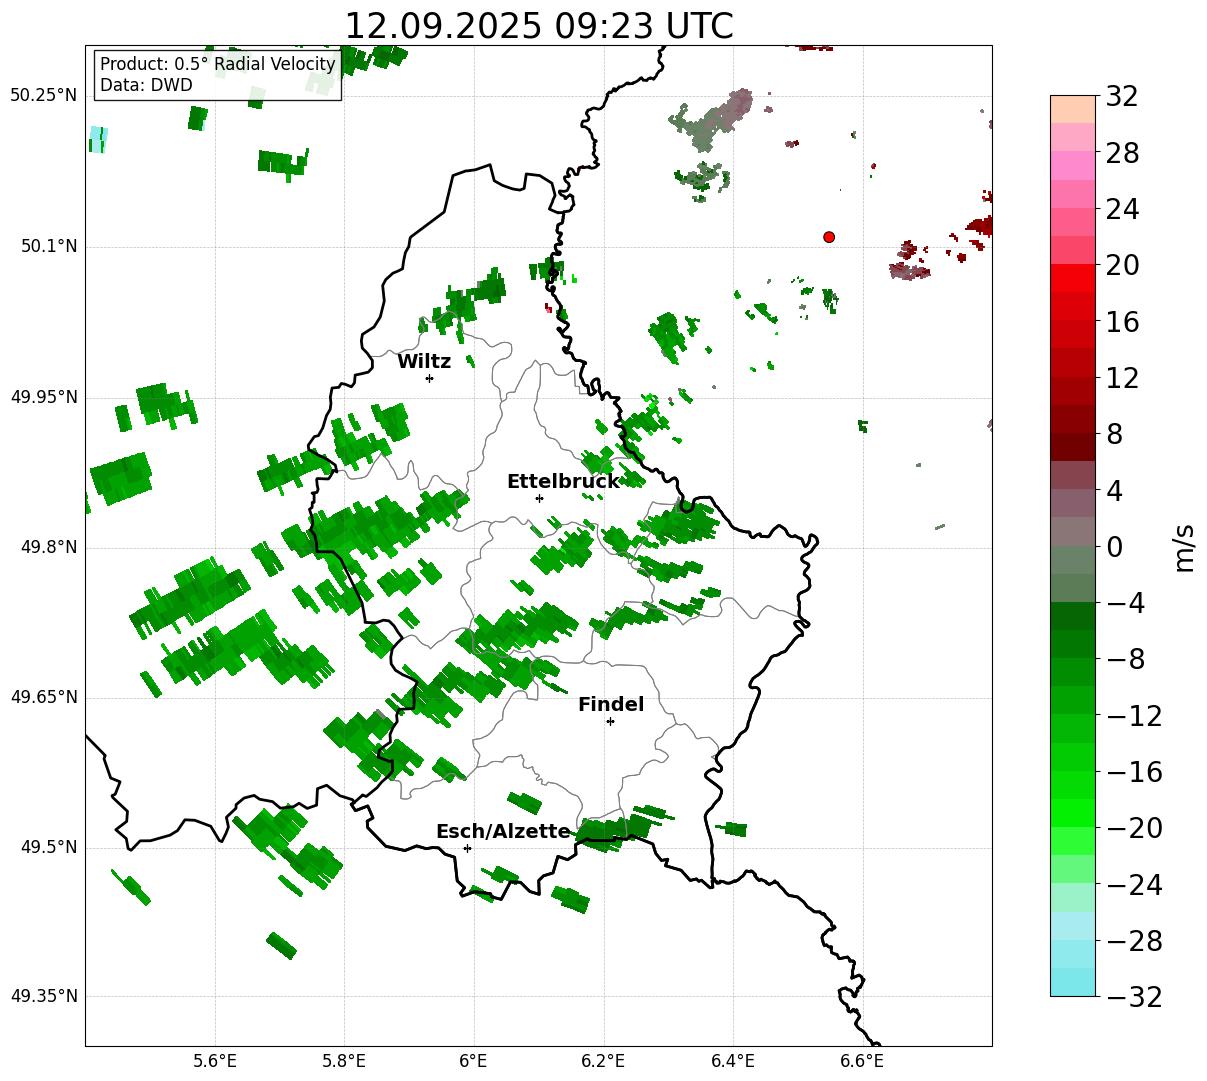Click the 49.95°N latitude tick label

click(43, 397)
